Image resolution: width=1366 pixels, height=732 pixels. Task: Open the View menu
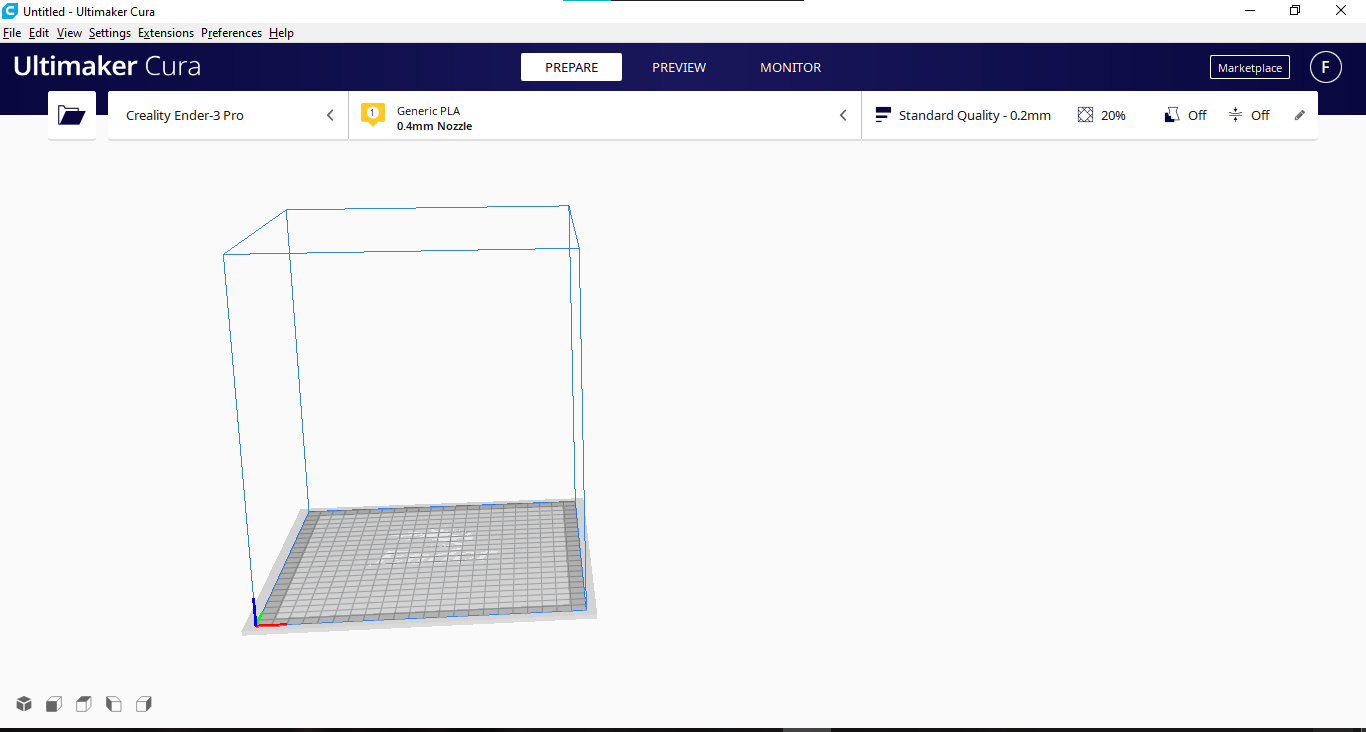(x=69, y=33)
